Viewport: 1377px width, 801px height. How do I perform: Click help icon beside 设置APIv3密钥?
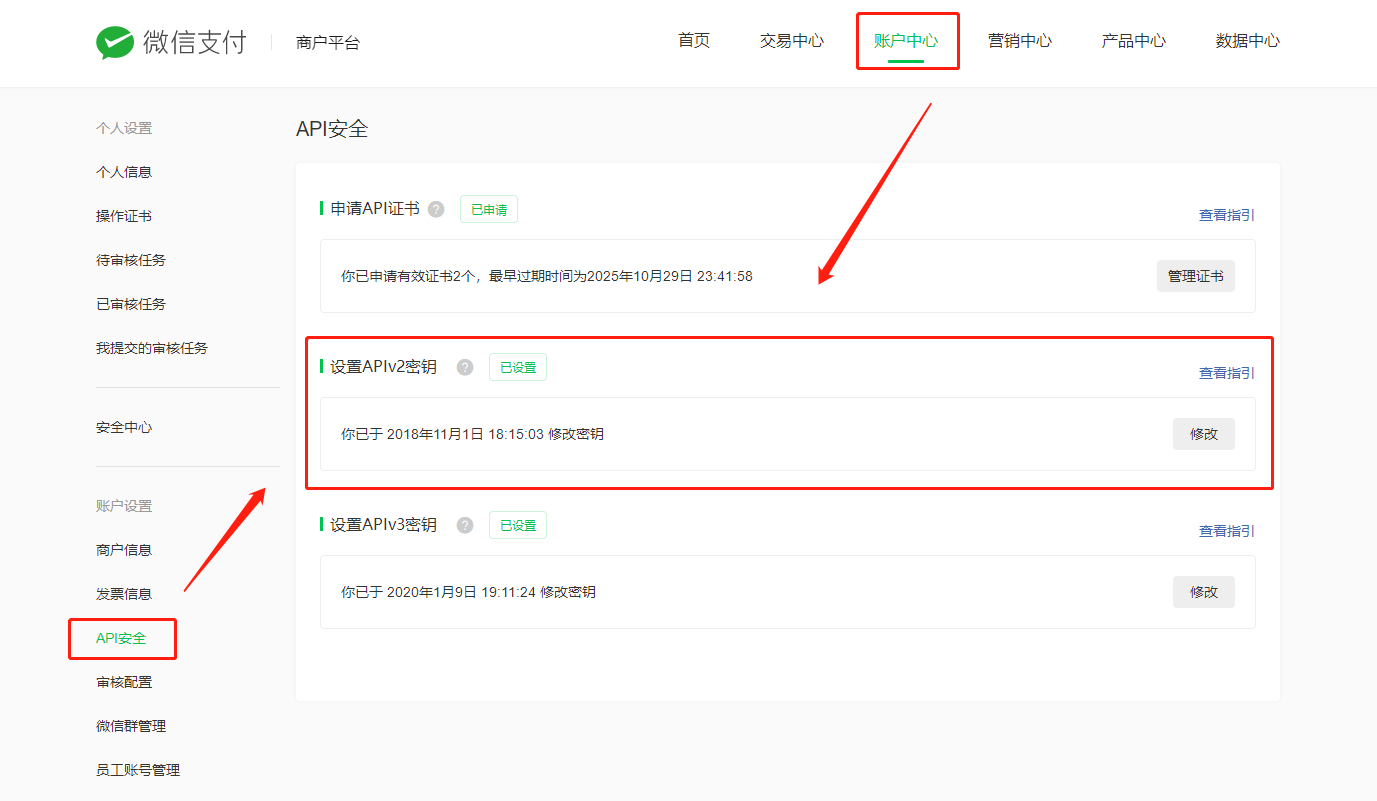[465, 525]
